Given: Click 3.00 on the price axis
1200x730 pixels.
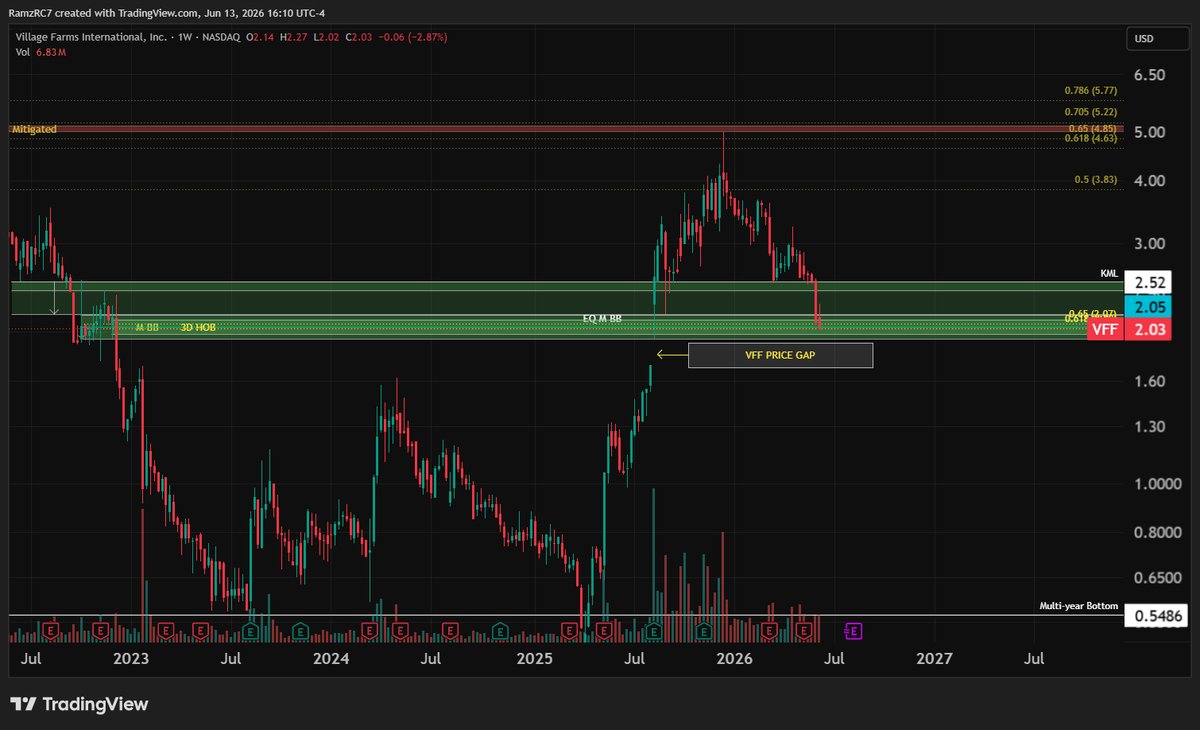Looking at the screenshot, I should click(x=1150, y=243).
